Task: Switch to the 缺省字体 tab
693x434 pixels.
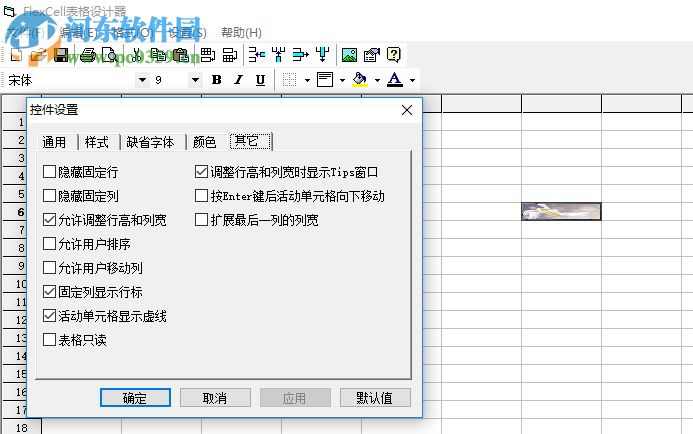Action: 150,142
